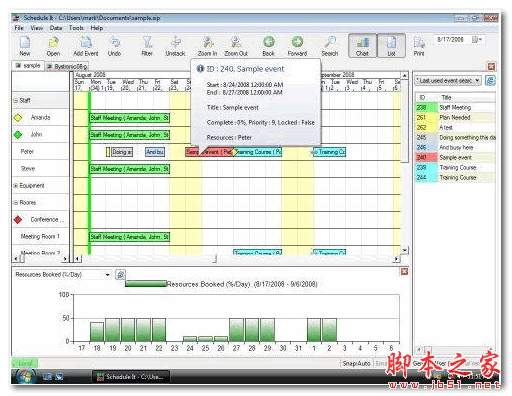Open the Filter tool

point(147,46)
